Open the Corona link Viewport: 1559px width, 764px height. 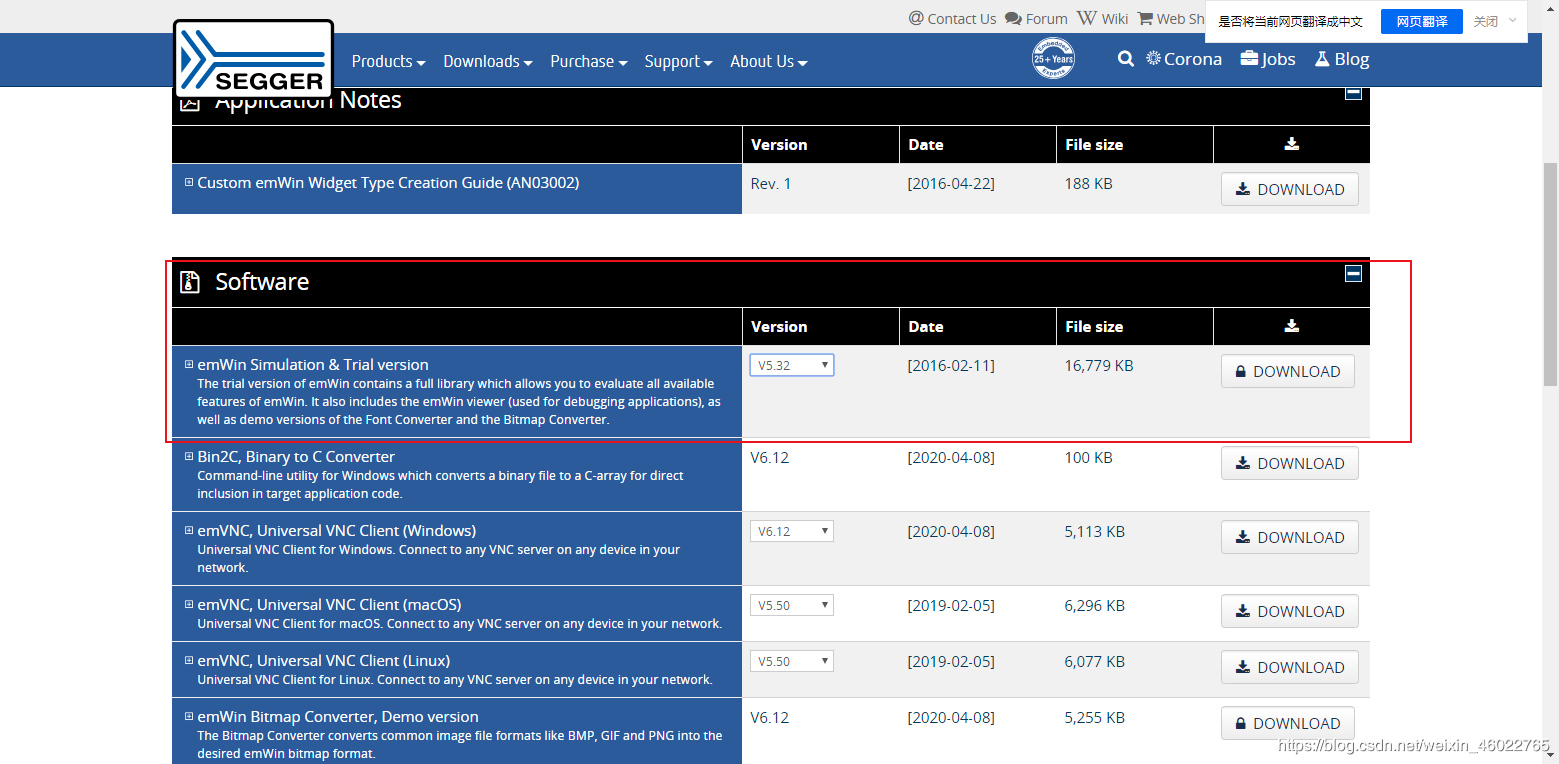click(1184, 59)
